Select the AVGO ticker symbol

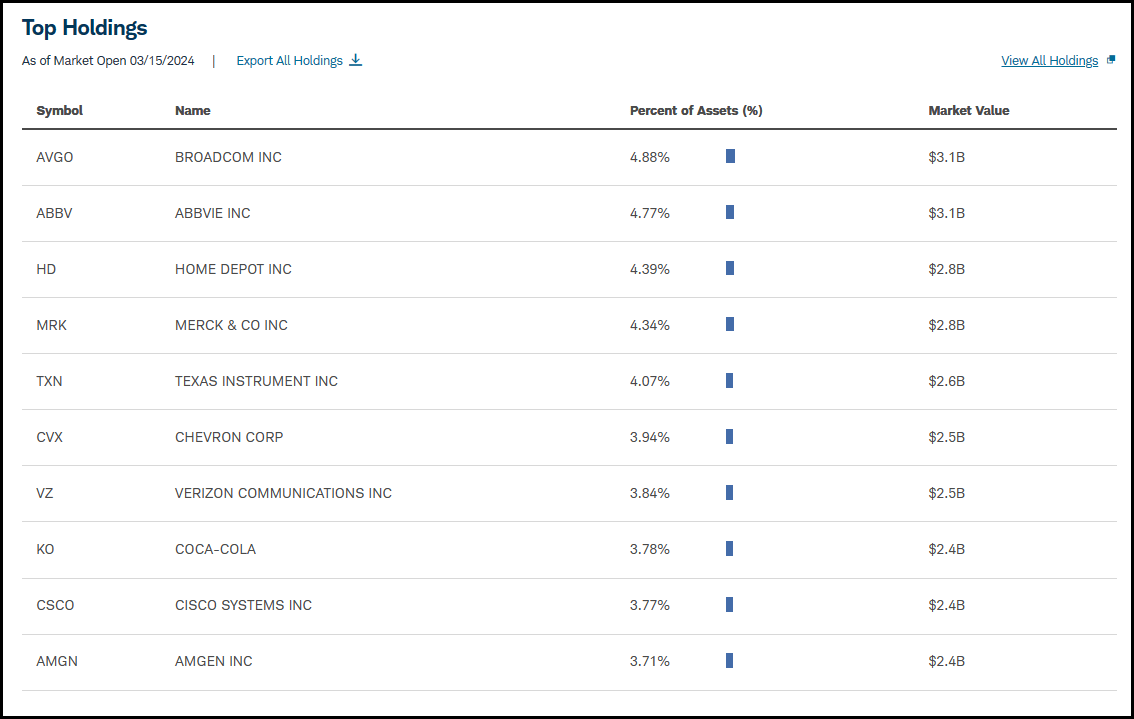55,157
